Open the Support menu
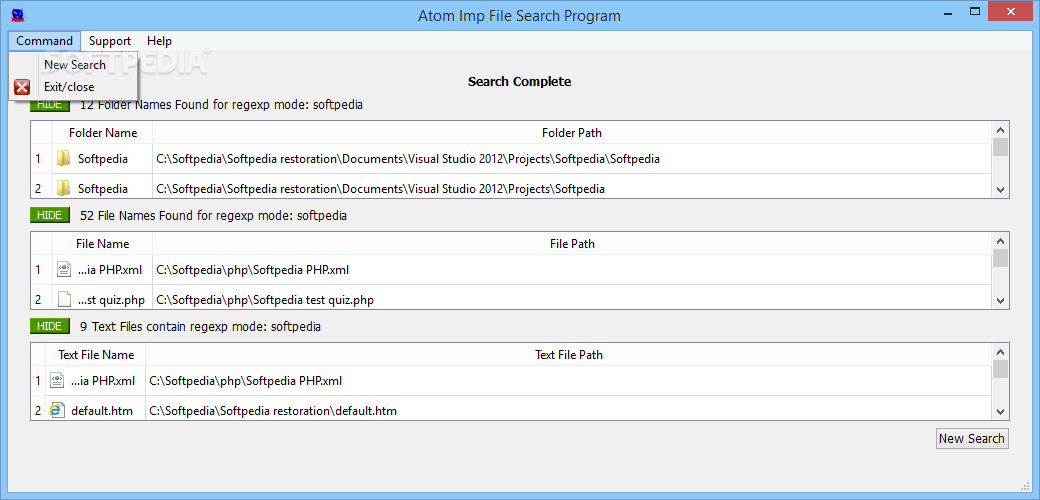The image size is (1040, 500). pos(110,41)
